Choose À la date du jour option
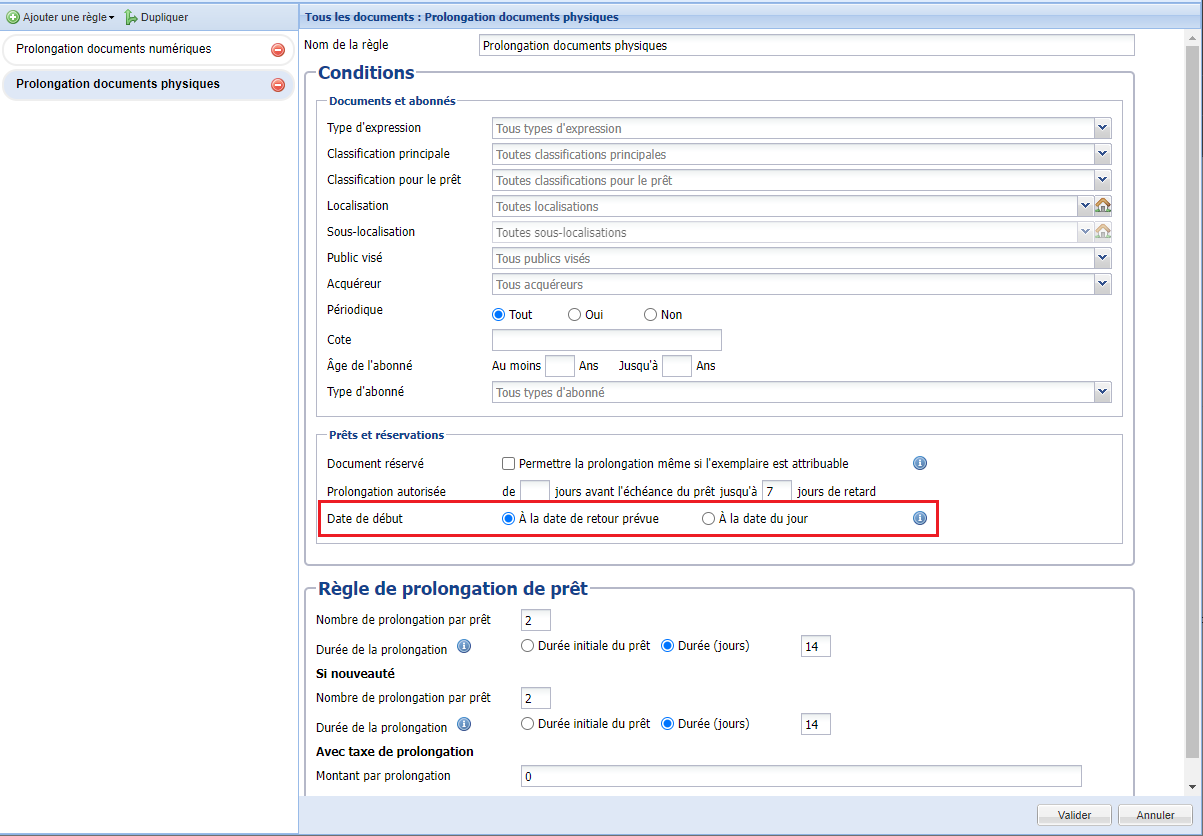The image size is (1203, 836). (708, 519)
